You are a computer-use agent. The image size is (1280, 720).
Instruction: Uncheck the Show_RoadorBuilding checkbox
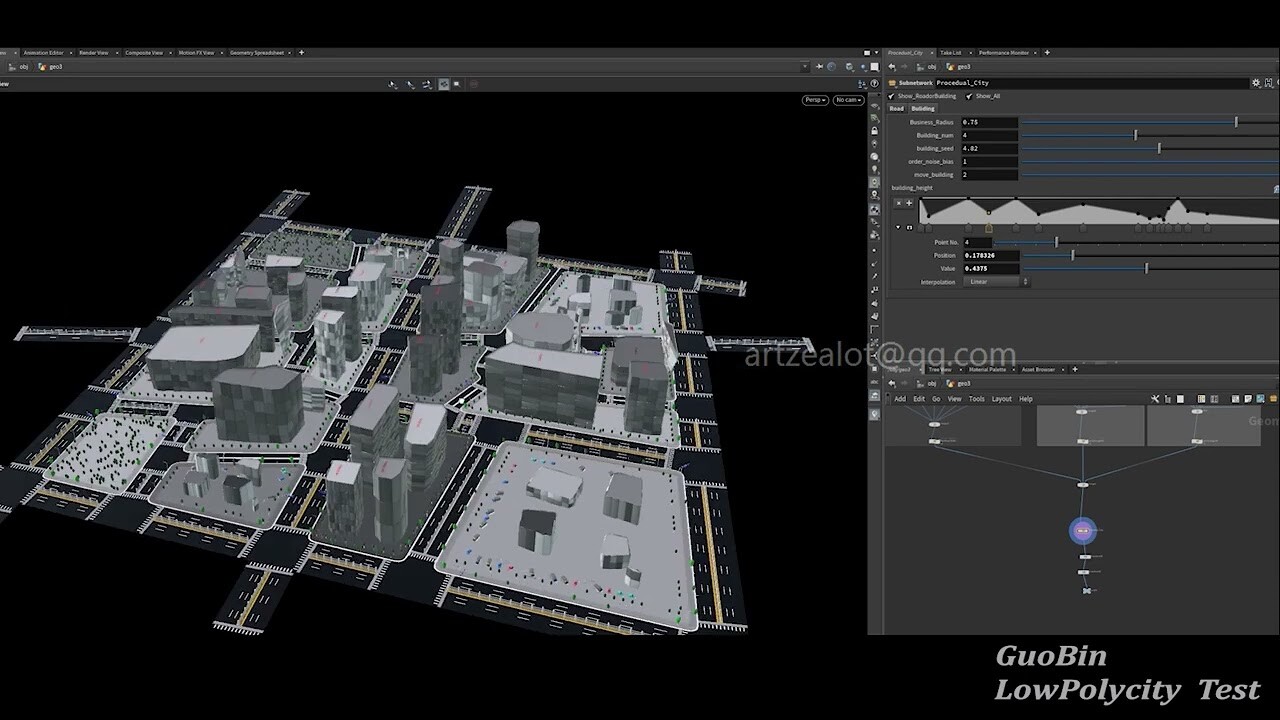click(892, 96)
